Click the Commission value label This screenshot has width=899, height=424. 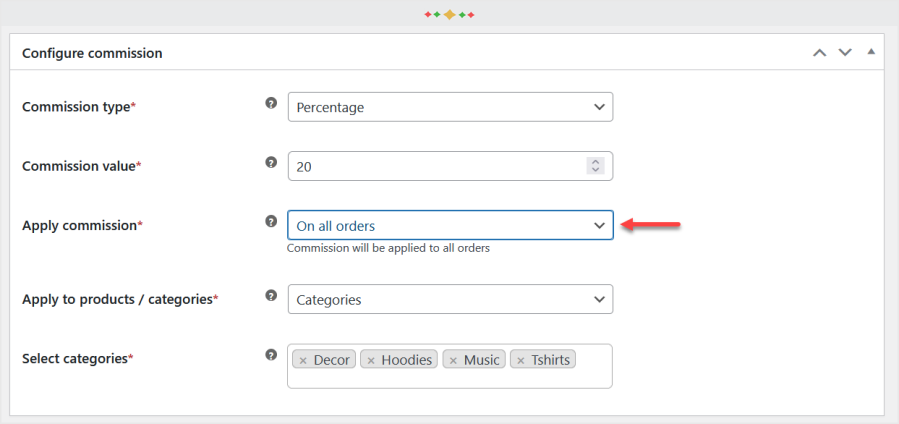pyautogui.click(x=81, y=166)
